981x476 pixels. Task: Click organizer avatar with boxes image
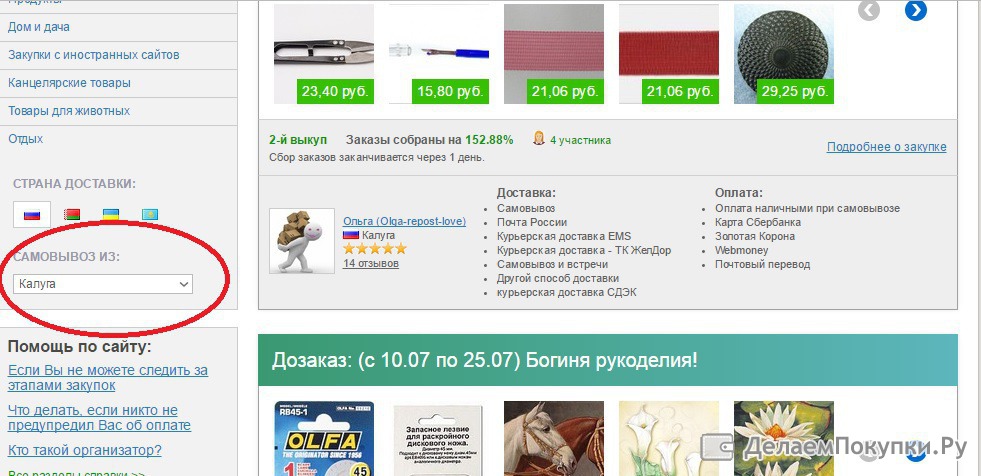coord(293,241)
